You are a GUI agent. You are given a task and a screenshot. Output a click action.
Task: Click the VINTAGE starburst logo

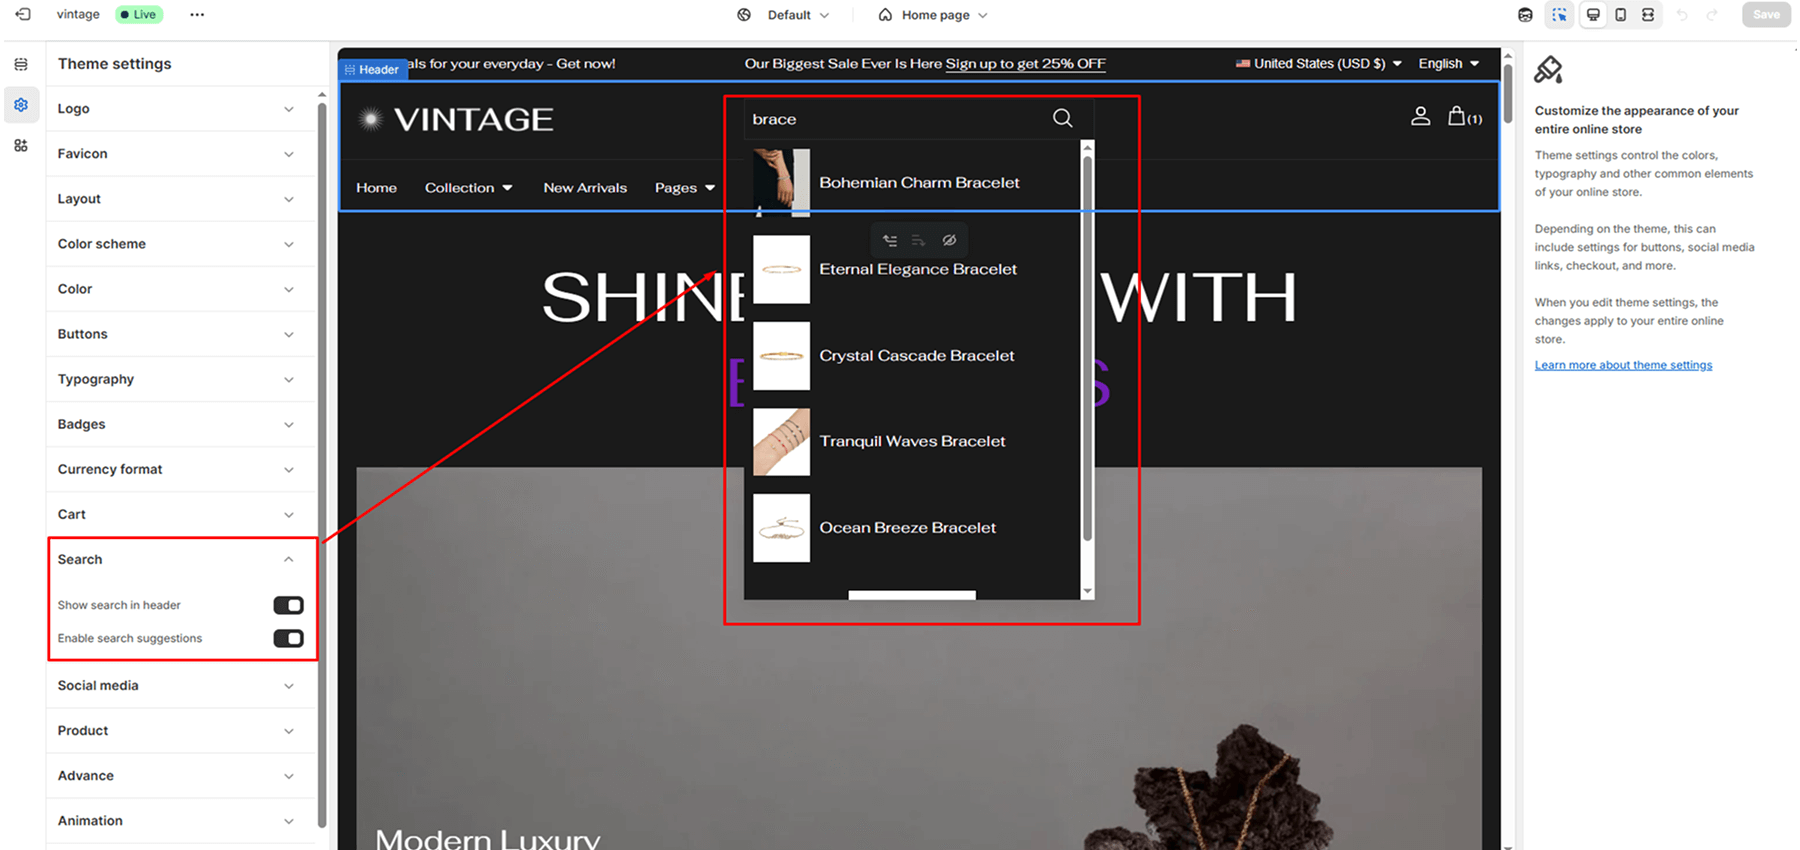pyautogui.click(x=371, y=119)
